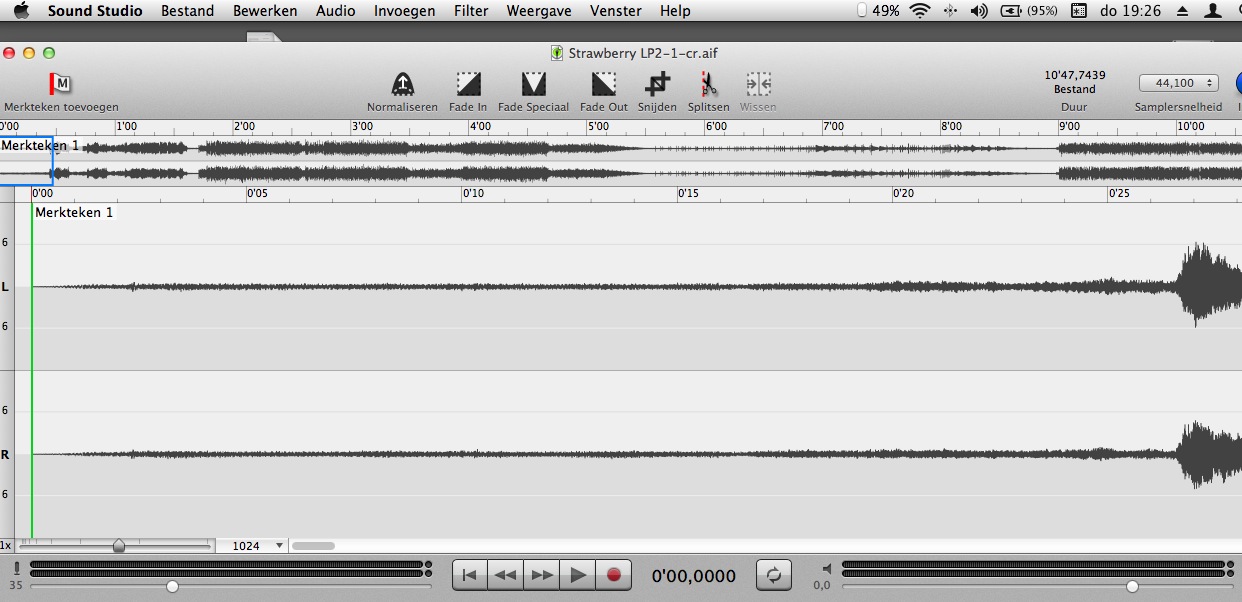Click the Merkteken toevoegen marker icon
Viewport: 1242px width, 602px height.
[x=61, y=84]
